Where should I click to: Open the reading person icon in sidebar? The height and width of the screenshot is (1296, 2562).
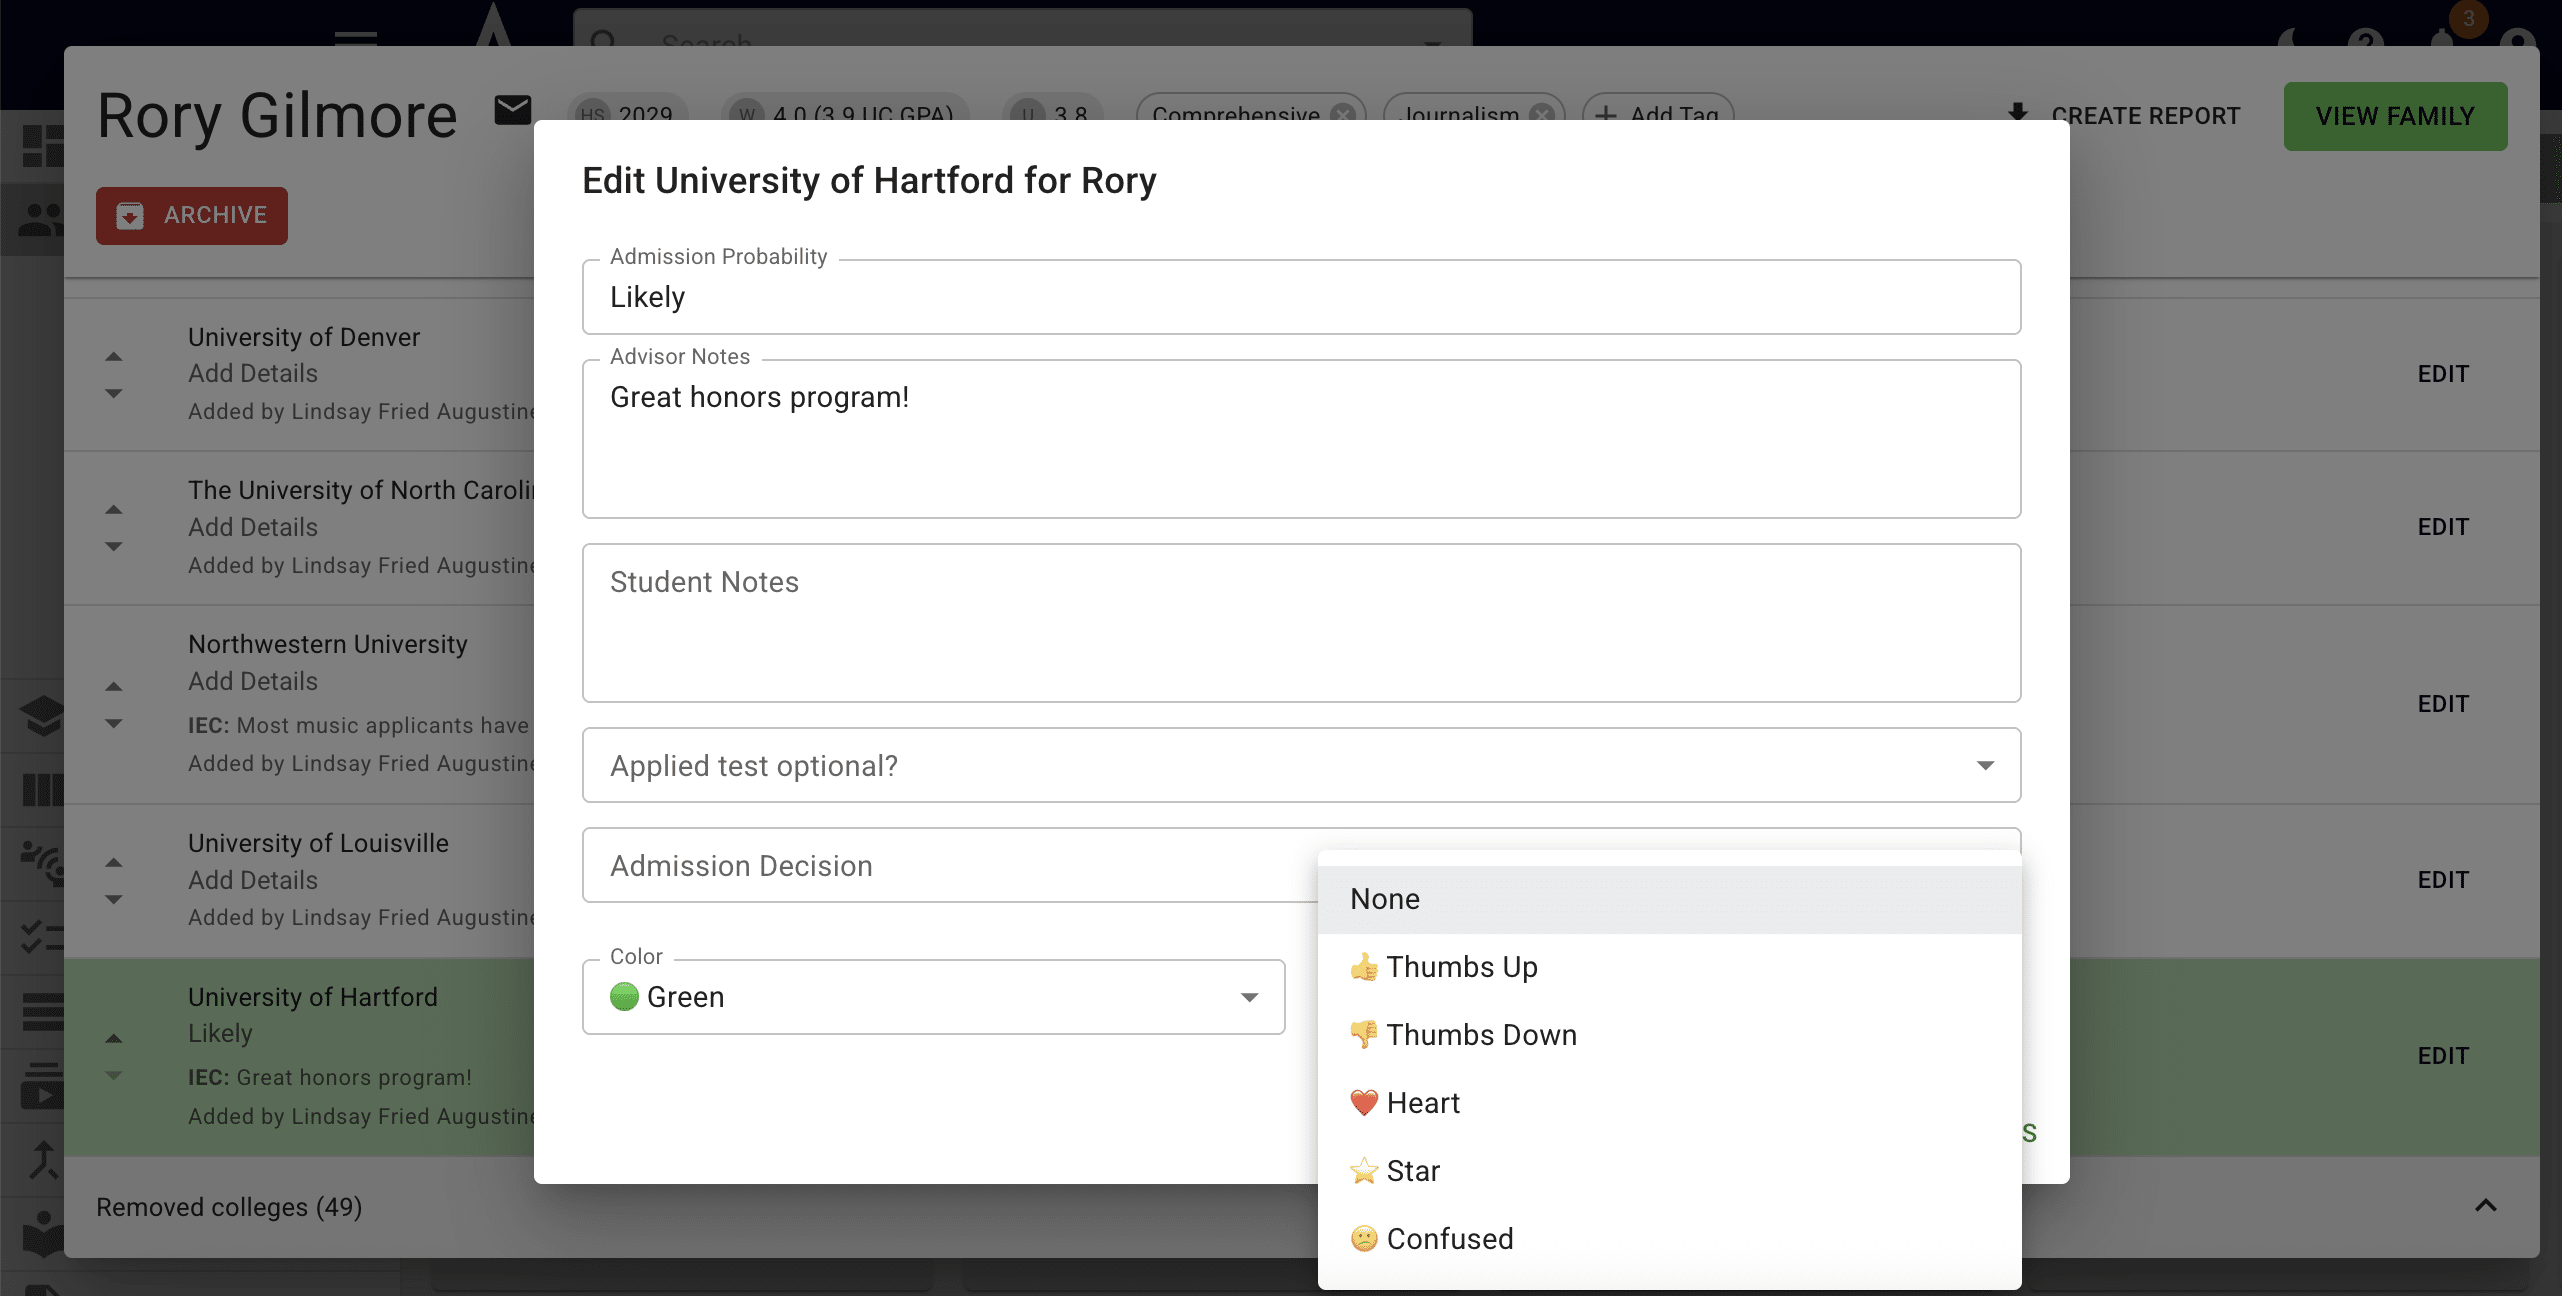click(42, 1235)
